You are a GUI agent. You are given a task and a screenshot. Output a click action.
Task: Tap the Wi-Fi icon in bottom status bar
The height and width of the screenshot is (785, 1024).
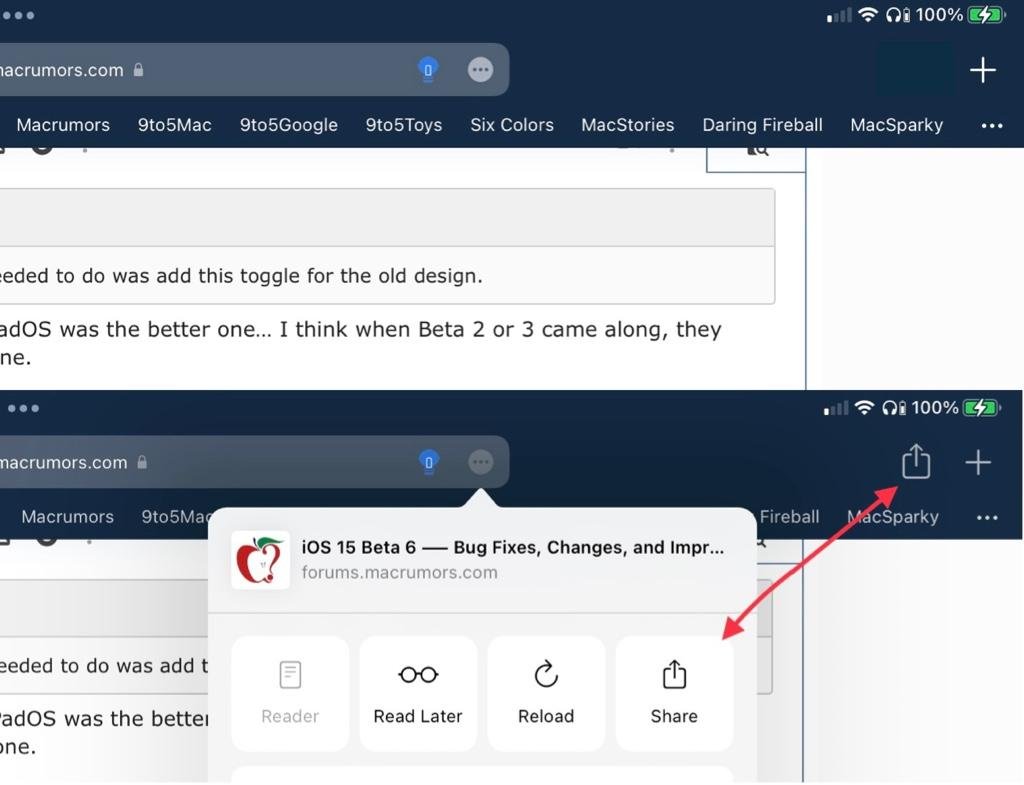tap(864, 408)
